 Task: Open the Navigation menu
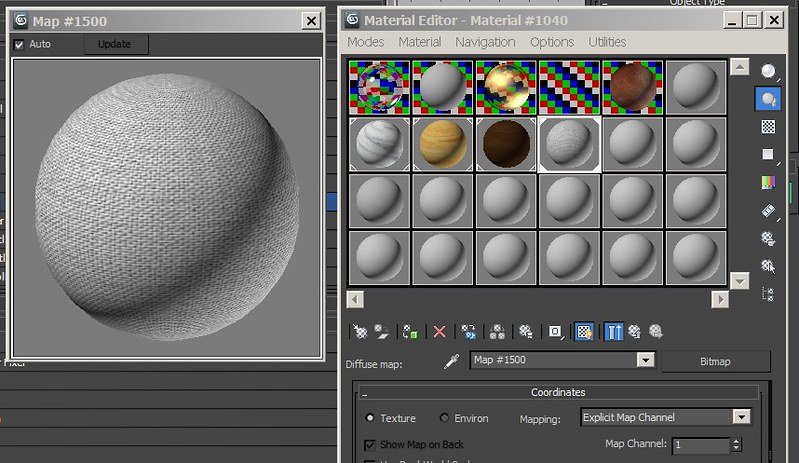(485, 42)
